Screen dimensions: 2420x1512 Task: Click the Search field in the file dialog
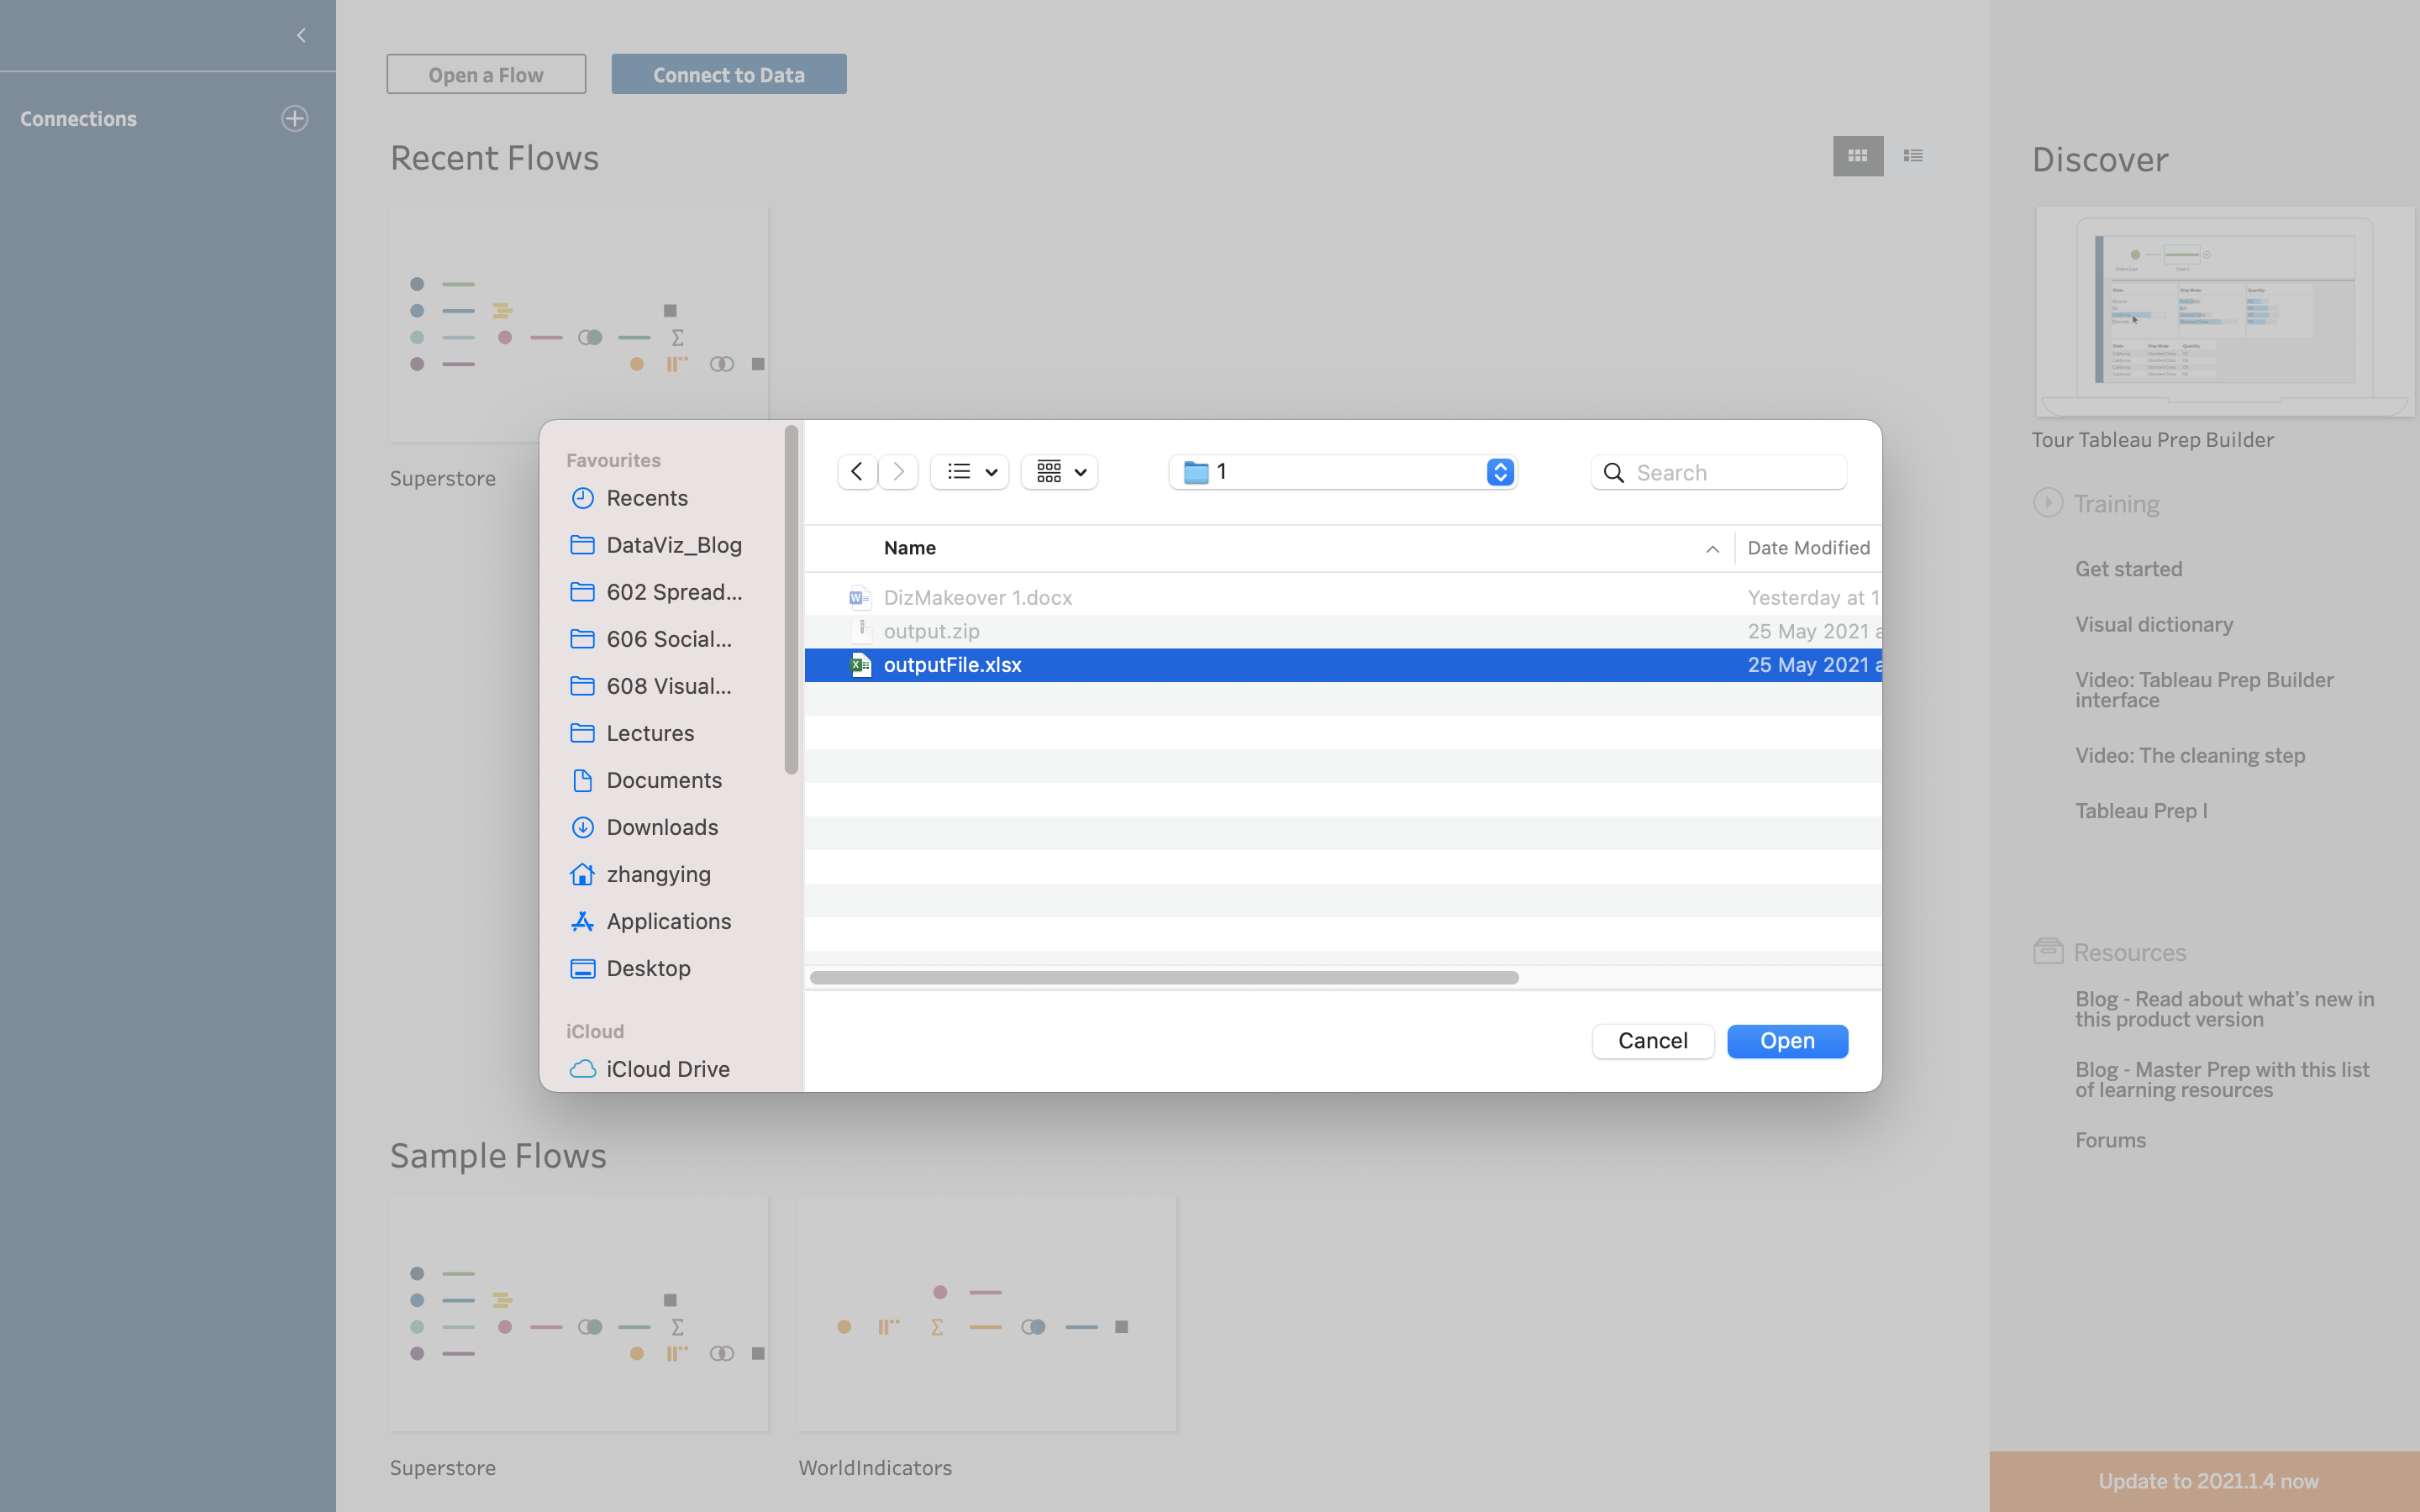[1719, 472]
